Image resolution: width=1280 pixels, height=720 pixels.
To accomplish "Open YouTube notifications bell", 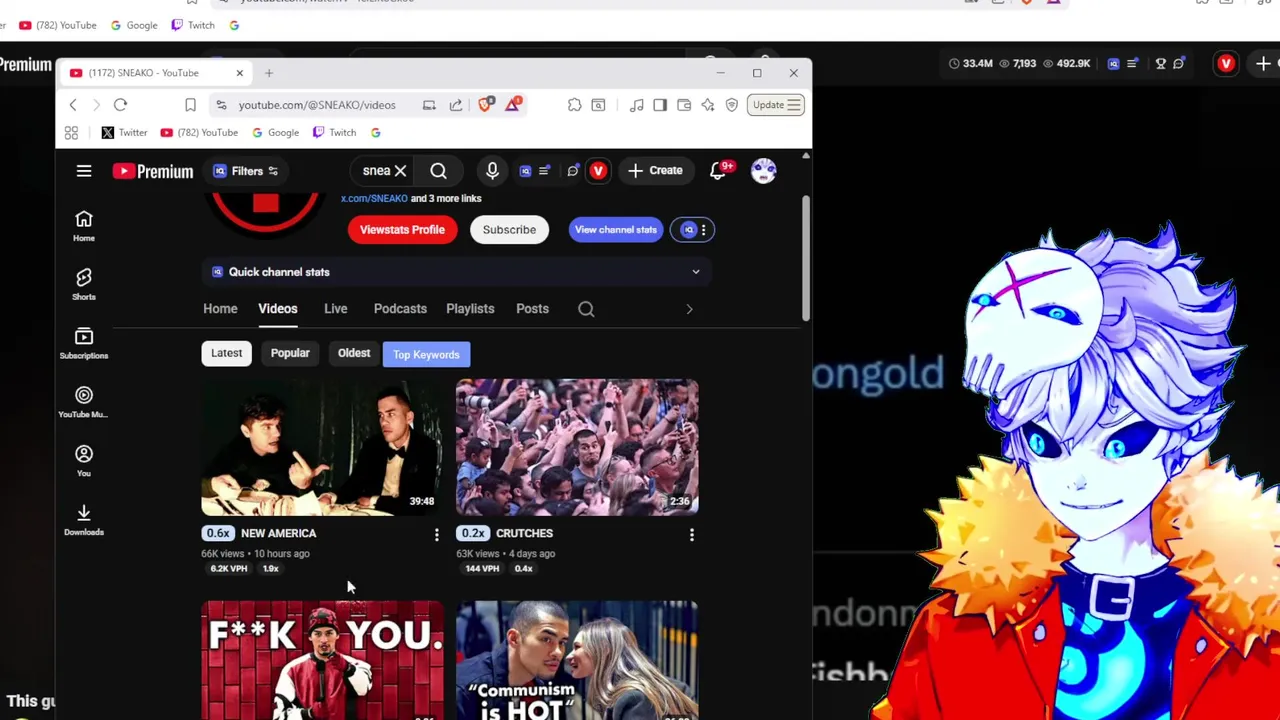I will point(718,171).
